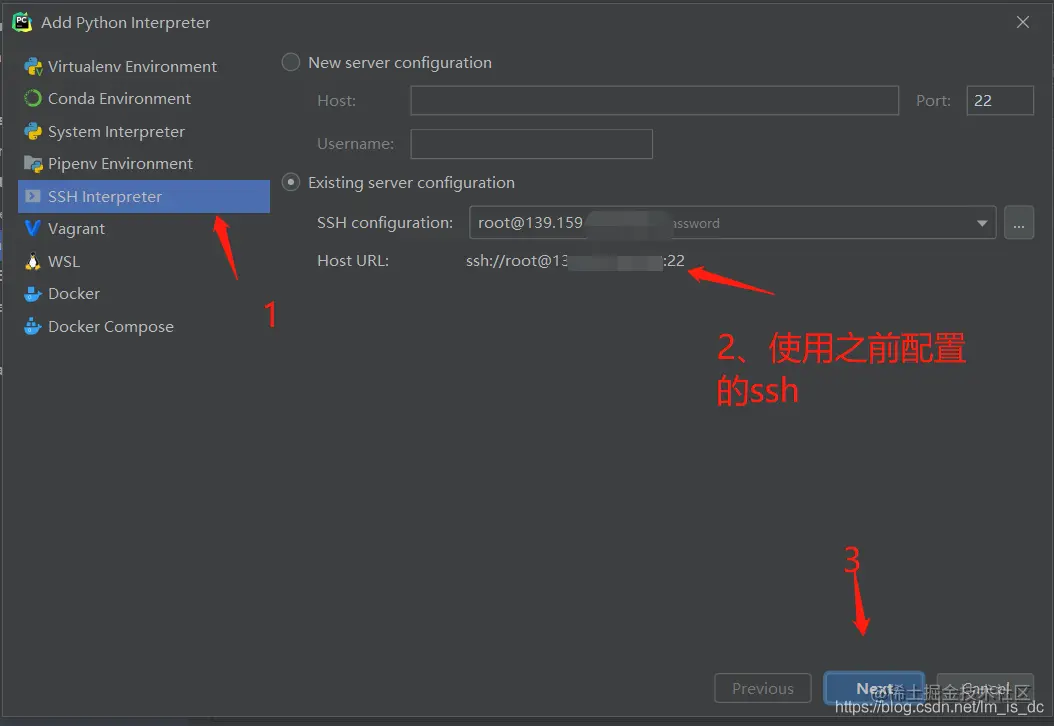Viewport: 1054px width, 726px height.
Task: Click the Docker Compose icon
Action: [32, 327]
